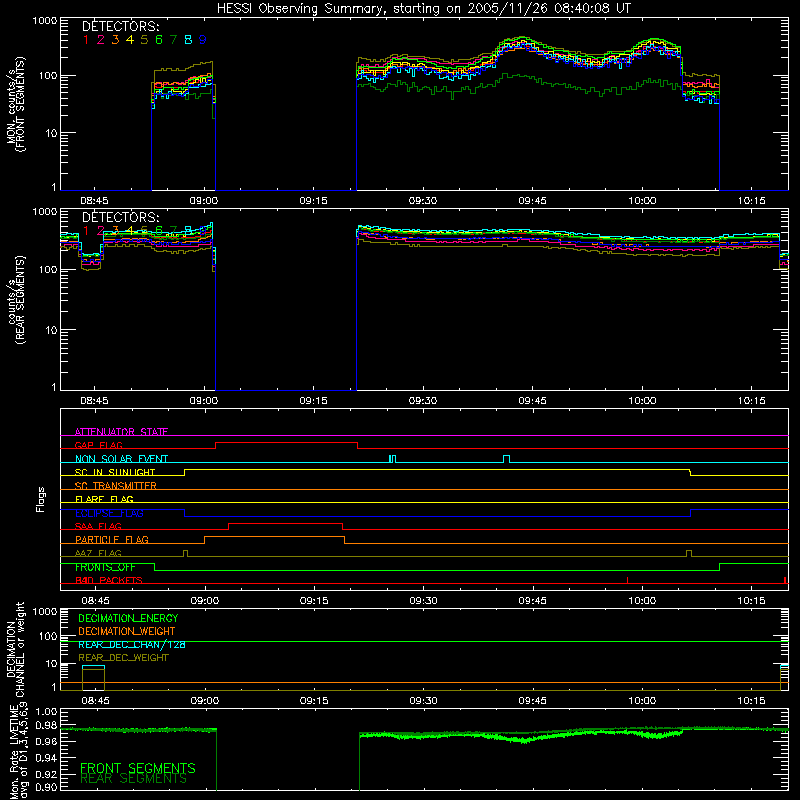The image size is (800, 800).
Task: Select the PARTICLE_FLAG label
Action: [112, 539]
